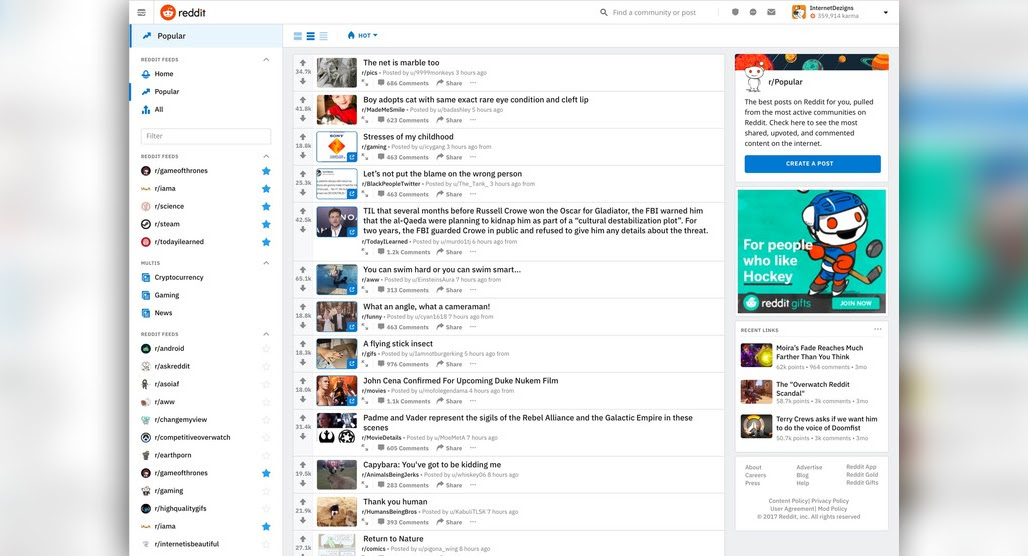Upvote "A flying stick insect" post
The image size is (1028, 556).
click(x=303, y=344)
